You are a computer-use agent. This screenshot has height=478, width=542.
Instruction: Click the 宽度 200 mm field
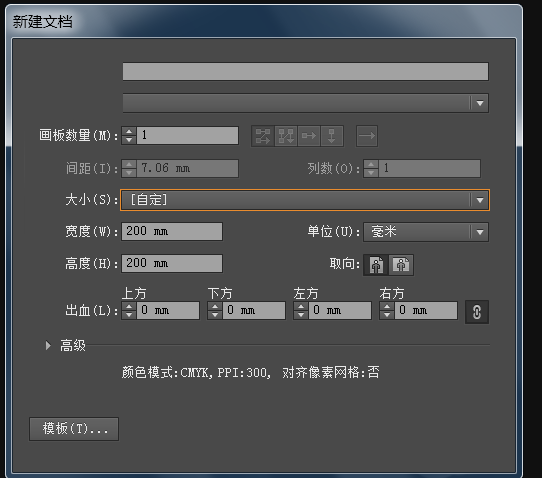coord(172,231)
